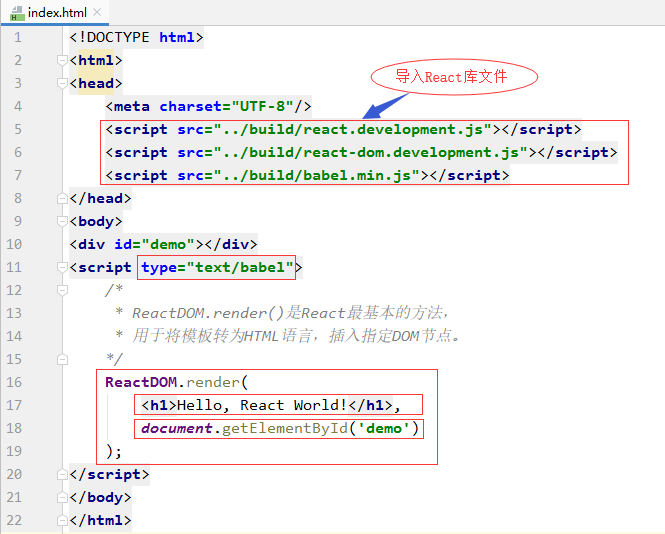Screen dimensions: 665x534
Task: Click the type="text/babel" attribute
Action: click(x=217, y=267)
